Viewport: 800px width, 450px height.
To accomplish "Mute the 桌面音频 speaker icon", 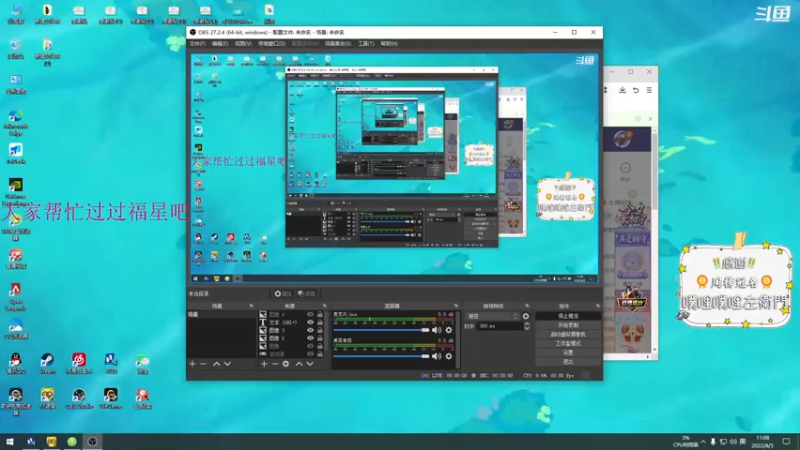I will tap(437, 356).
